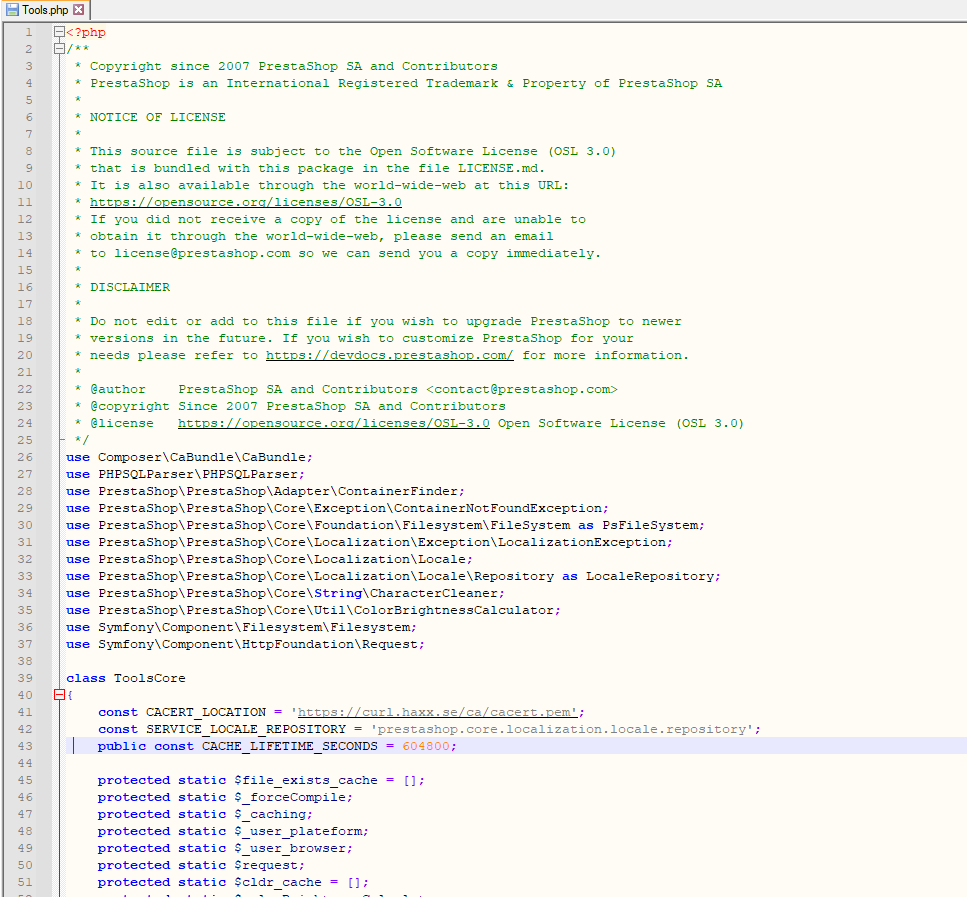Click the save icon on Tools.php tab
This screenshot has width=967, height=897.
click(12, 10)
